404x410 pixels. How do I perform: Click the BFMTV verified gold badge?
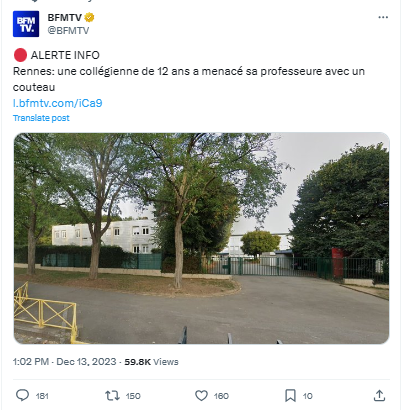pyautogui.click(x=89, y=17)
